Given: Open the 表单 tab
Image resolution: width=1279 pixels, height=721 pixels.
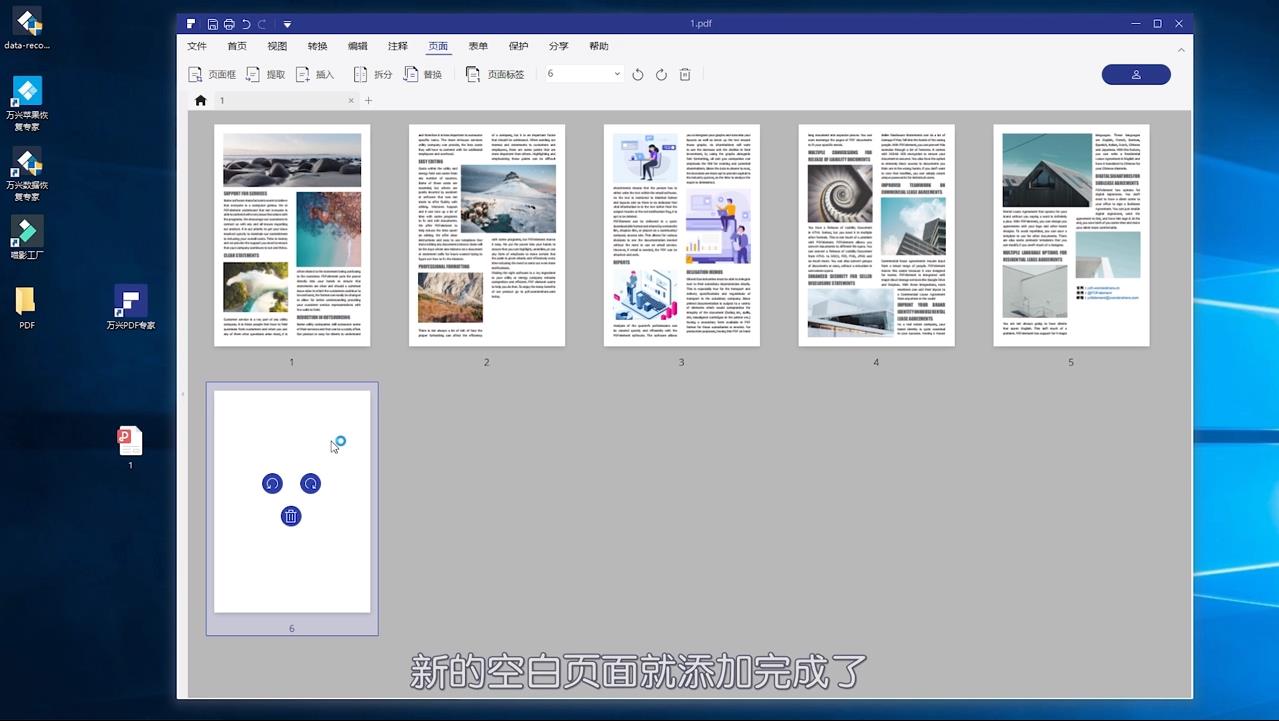Looking at the screenshot, I should pyautogui.click(x=478, y=46).
